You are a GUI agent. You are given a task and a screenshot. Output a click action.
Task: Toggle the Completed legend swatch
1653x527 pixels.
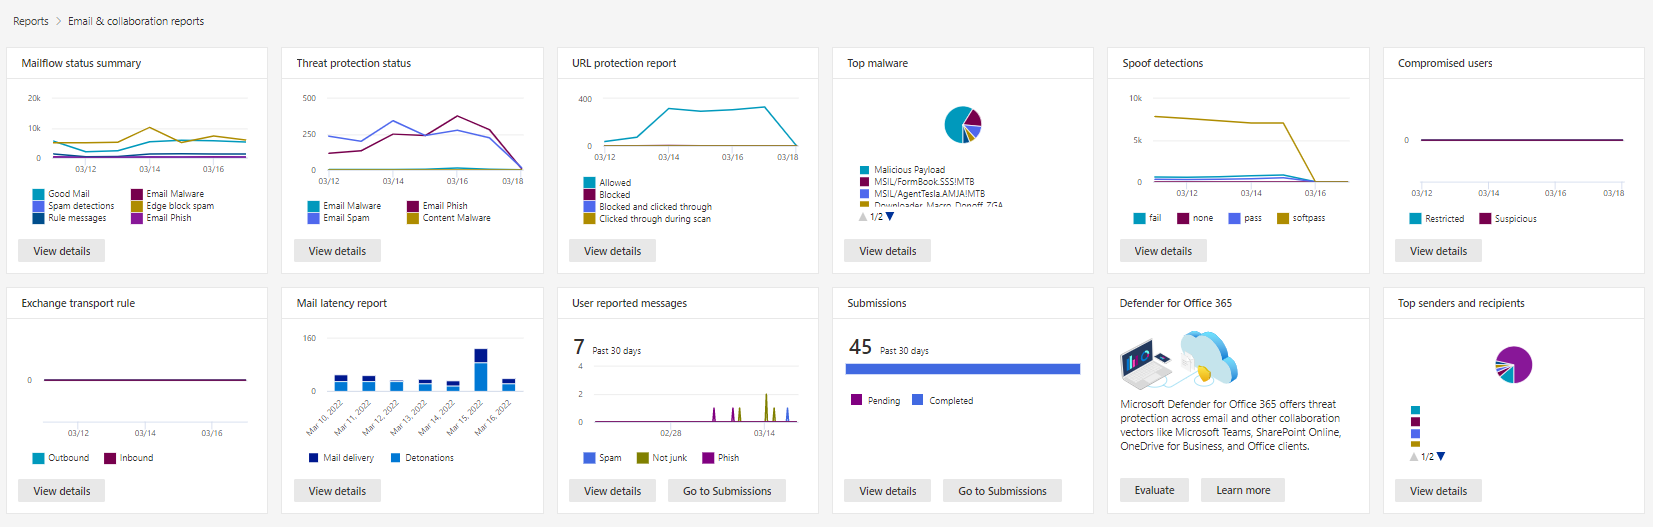[x=917, y=400]
